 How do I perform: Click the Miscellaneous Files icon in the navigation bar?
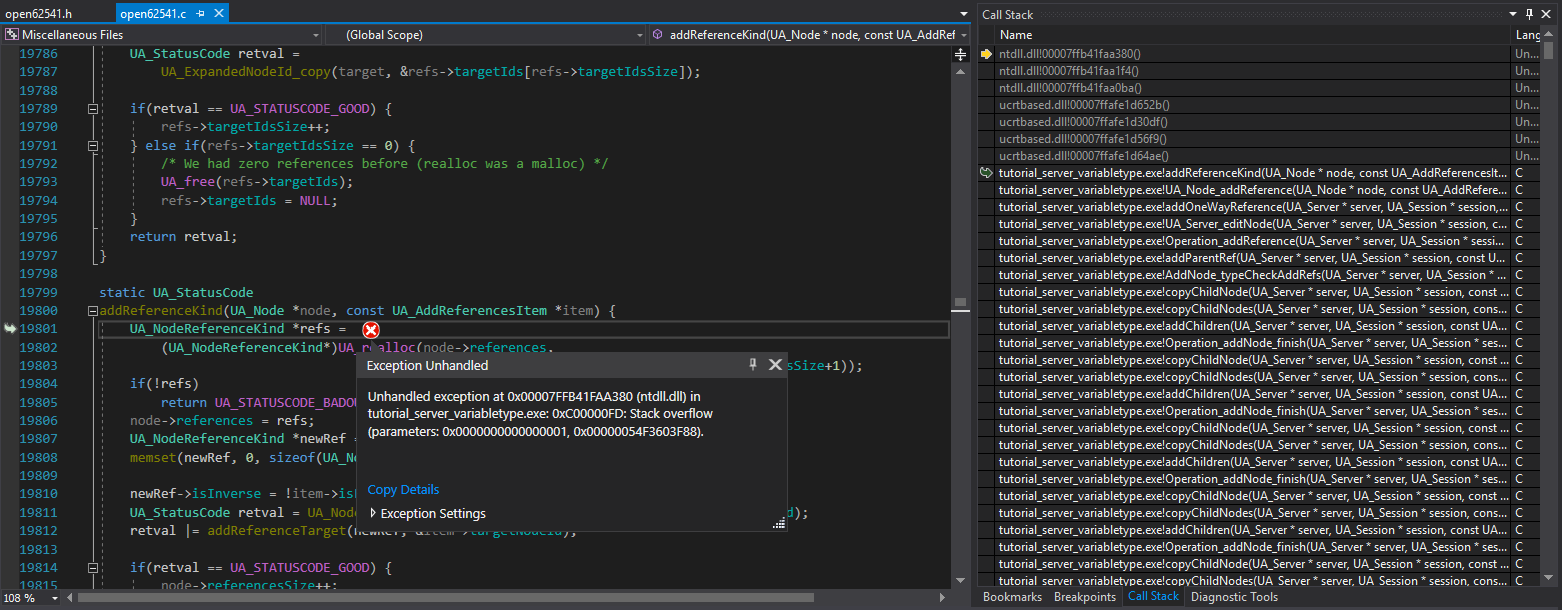pos(10,33)
